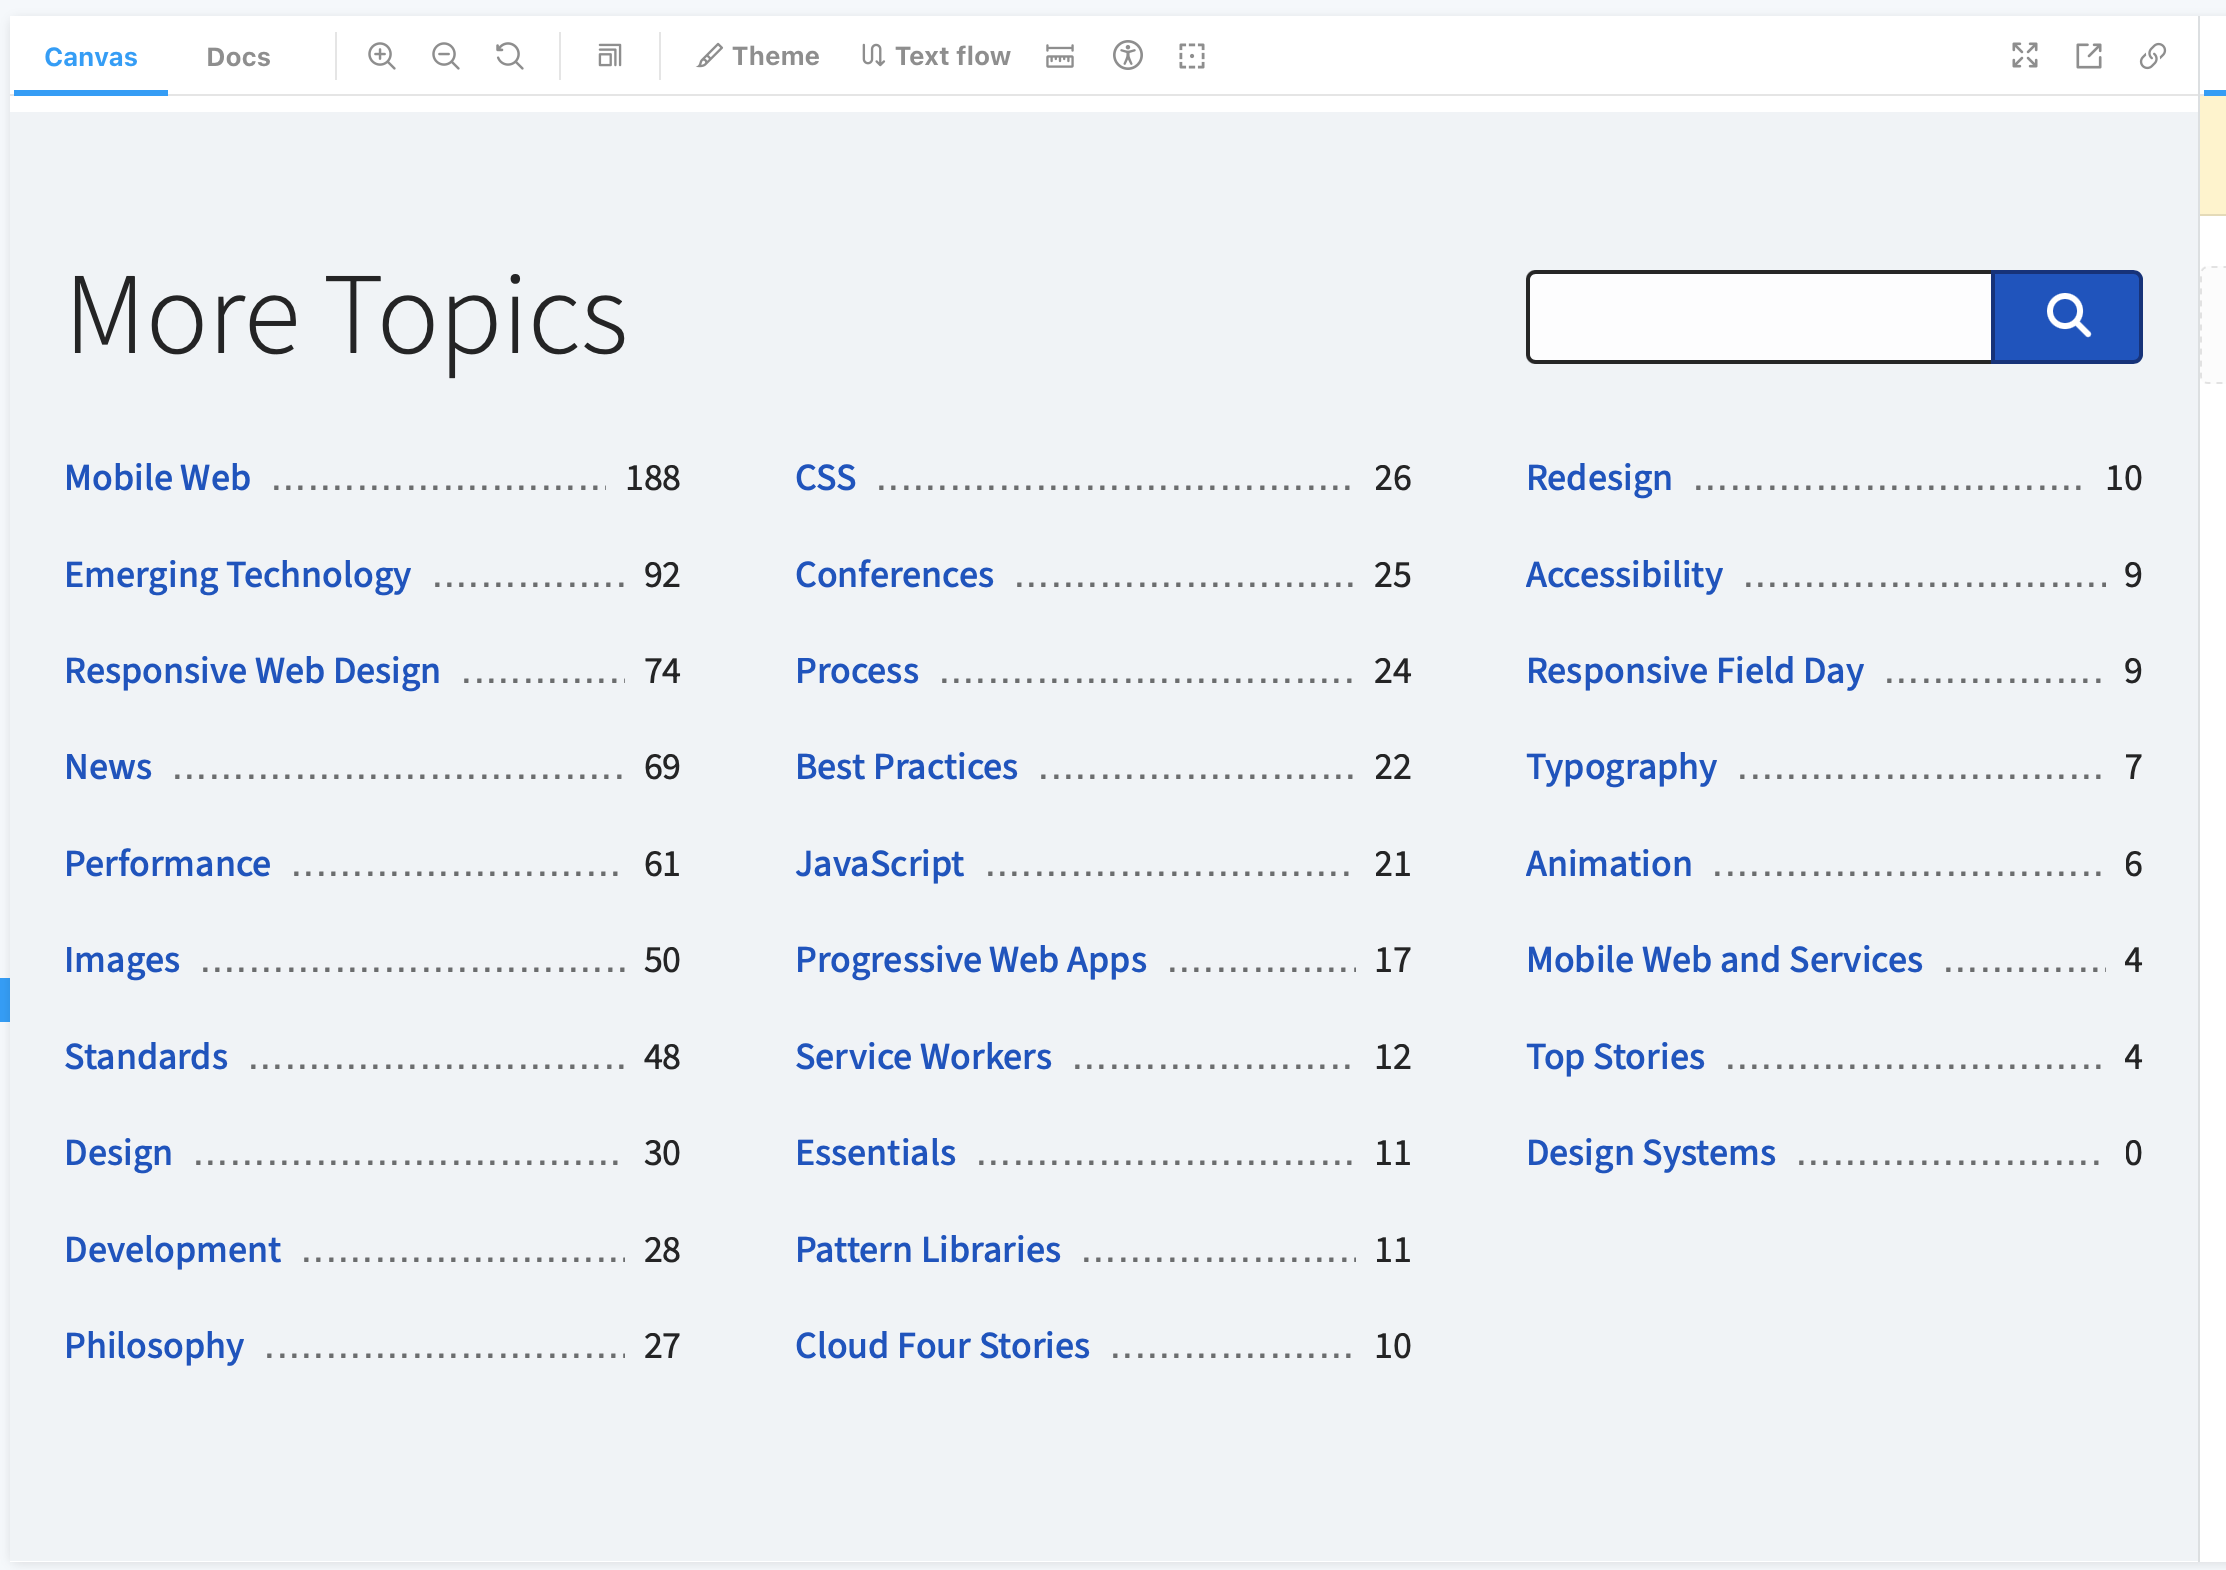This screenshot has height=1570, width=2226.
Task: Toggle element outlines icon
Action: pos(1191,56)
